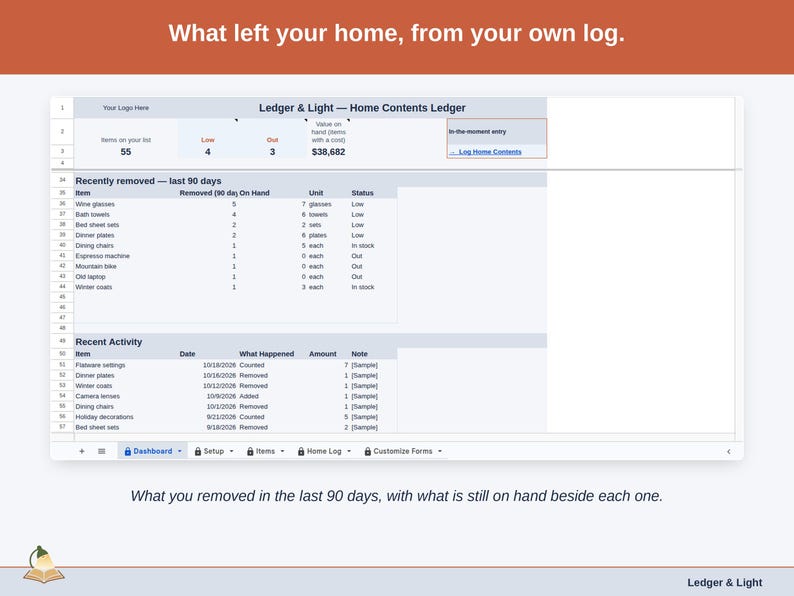Image resolution: width=794 pixels, height=596 pixels.
Task: Click the items on your list value 55
Action: [126, 152]
